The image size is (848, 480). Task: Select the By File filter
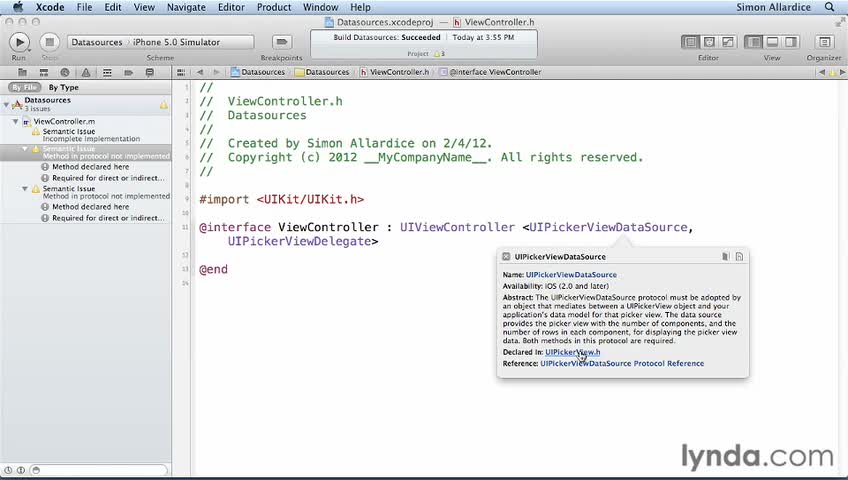coord(24,87)
